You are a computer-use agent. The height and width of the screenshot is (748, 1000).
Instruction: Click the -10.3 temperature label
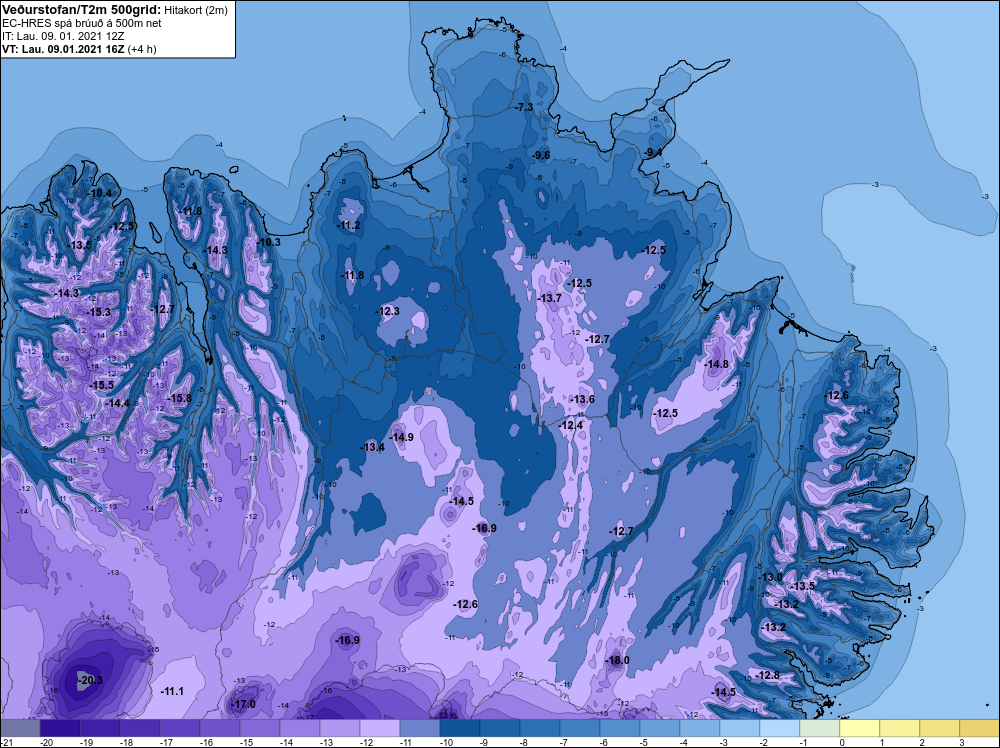[268, 242]
